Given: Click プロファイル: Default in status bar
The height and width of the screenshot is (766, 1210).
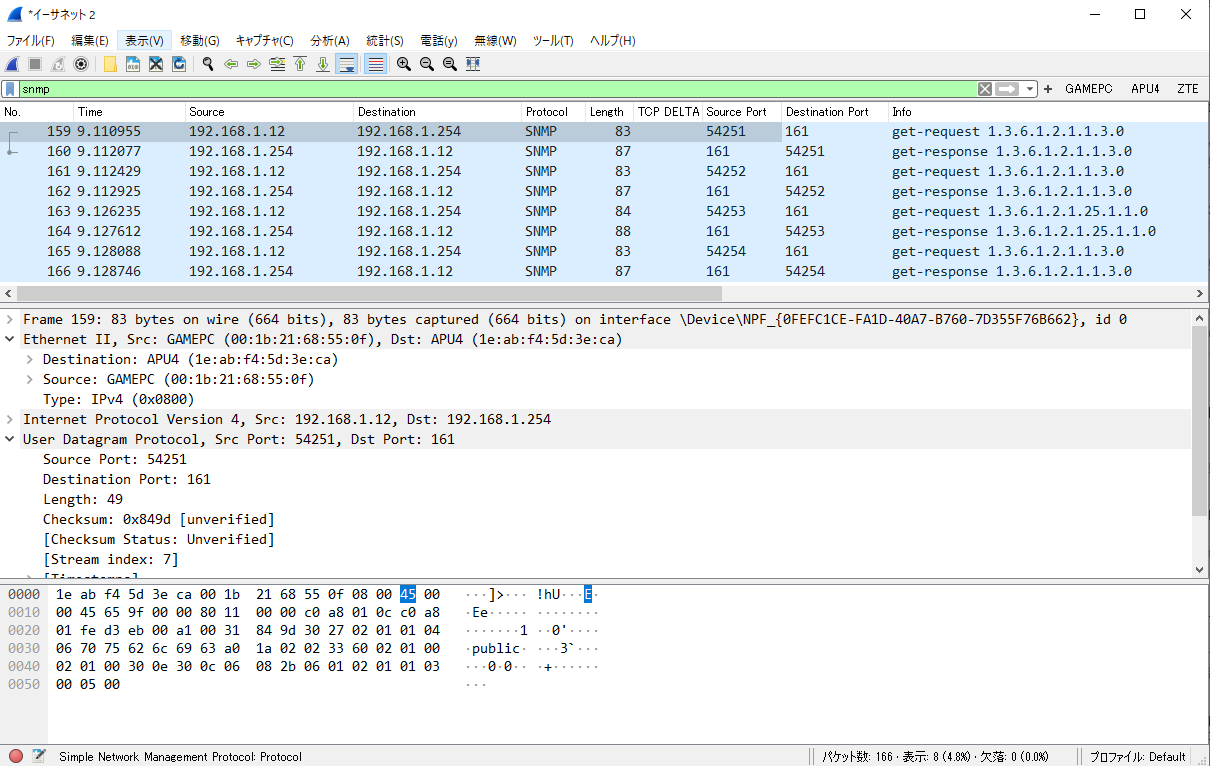Looking at the screenshot, I should (x=1137, y=757).
